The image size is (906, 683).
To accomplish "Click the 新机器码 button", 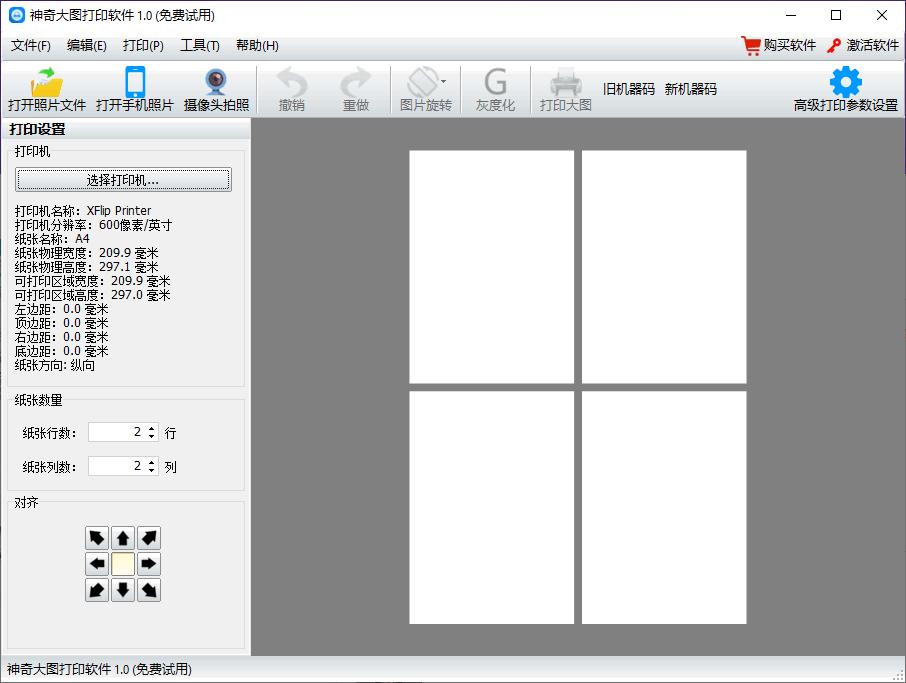I will pyautogui.click(x=690, y=89).
